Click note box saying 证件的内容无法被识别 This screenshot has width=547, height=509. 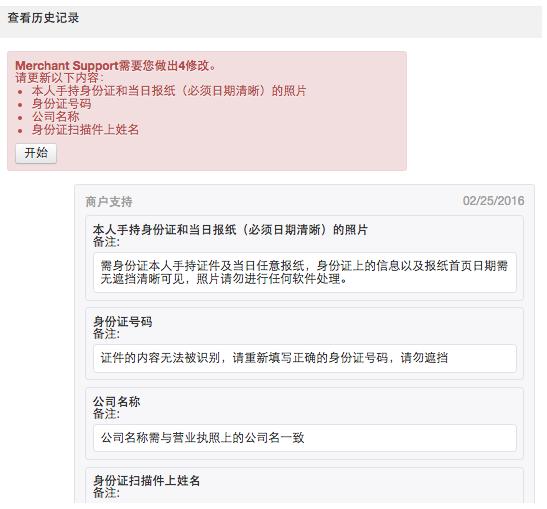click(305, 358)
